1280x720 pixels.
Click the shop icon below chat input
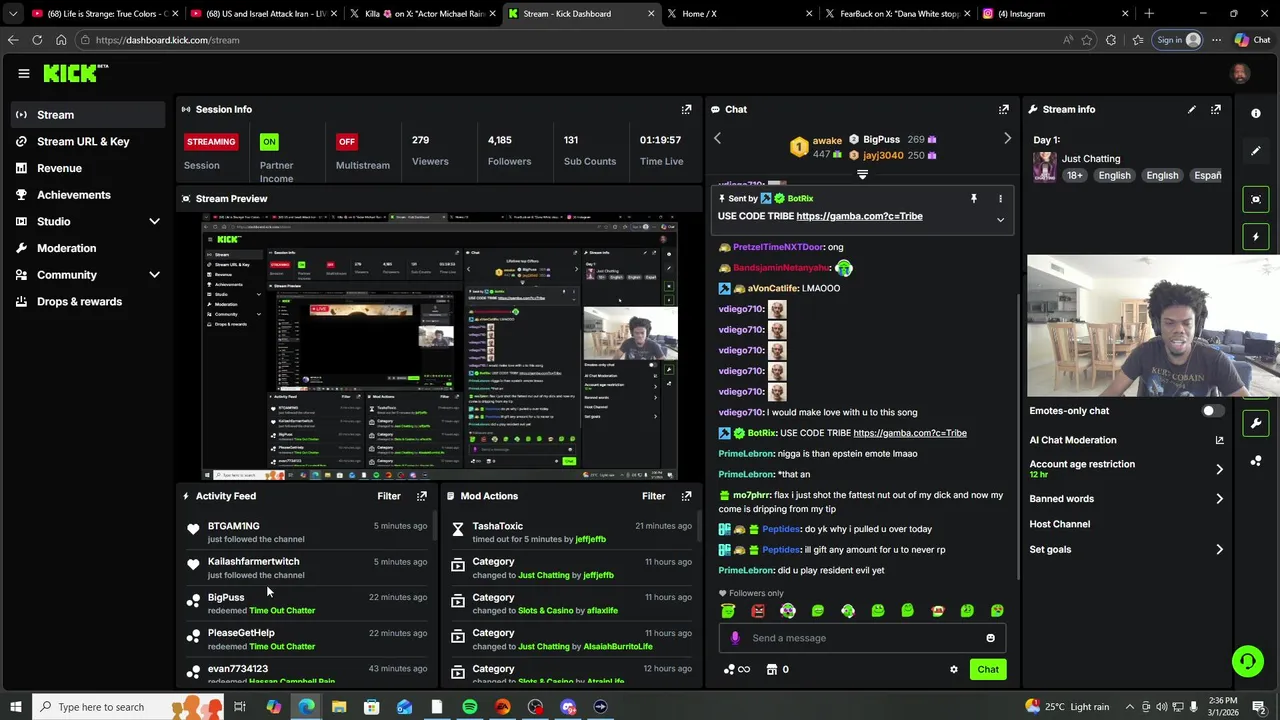point(771,670)
